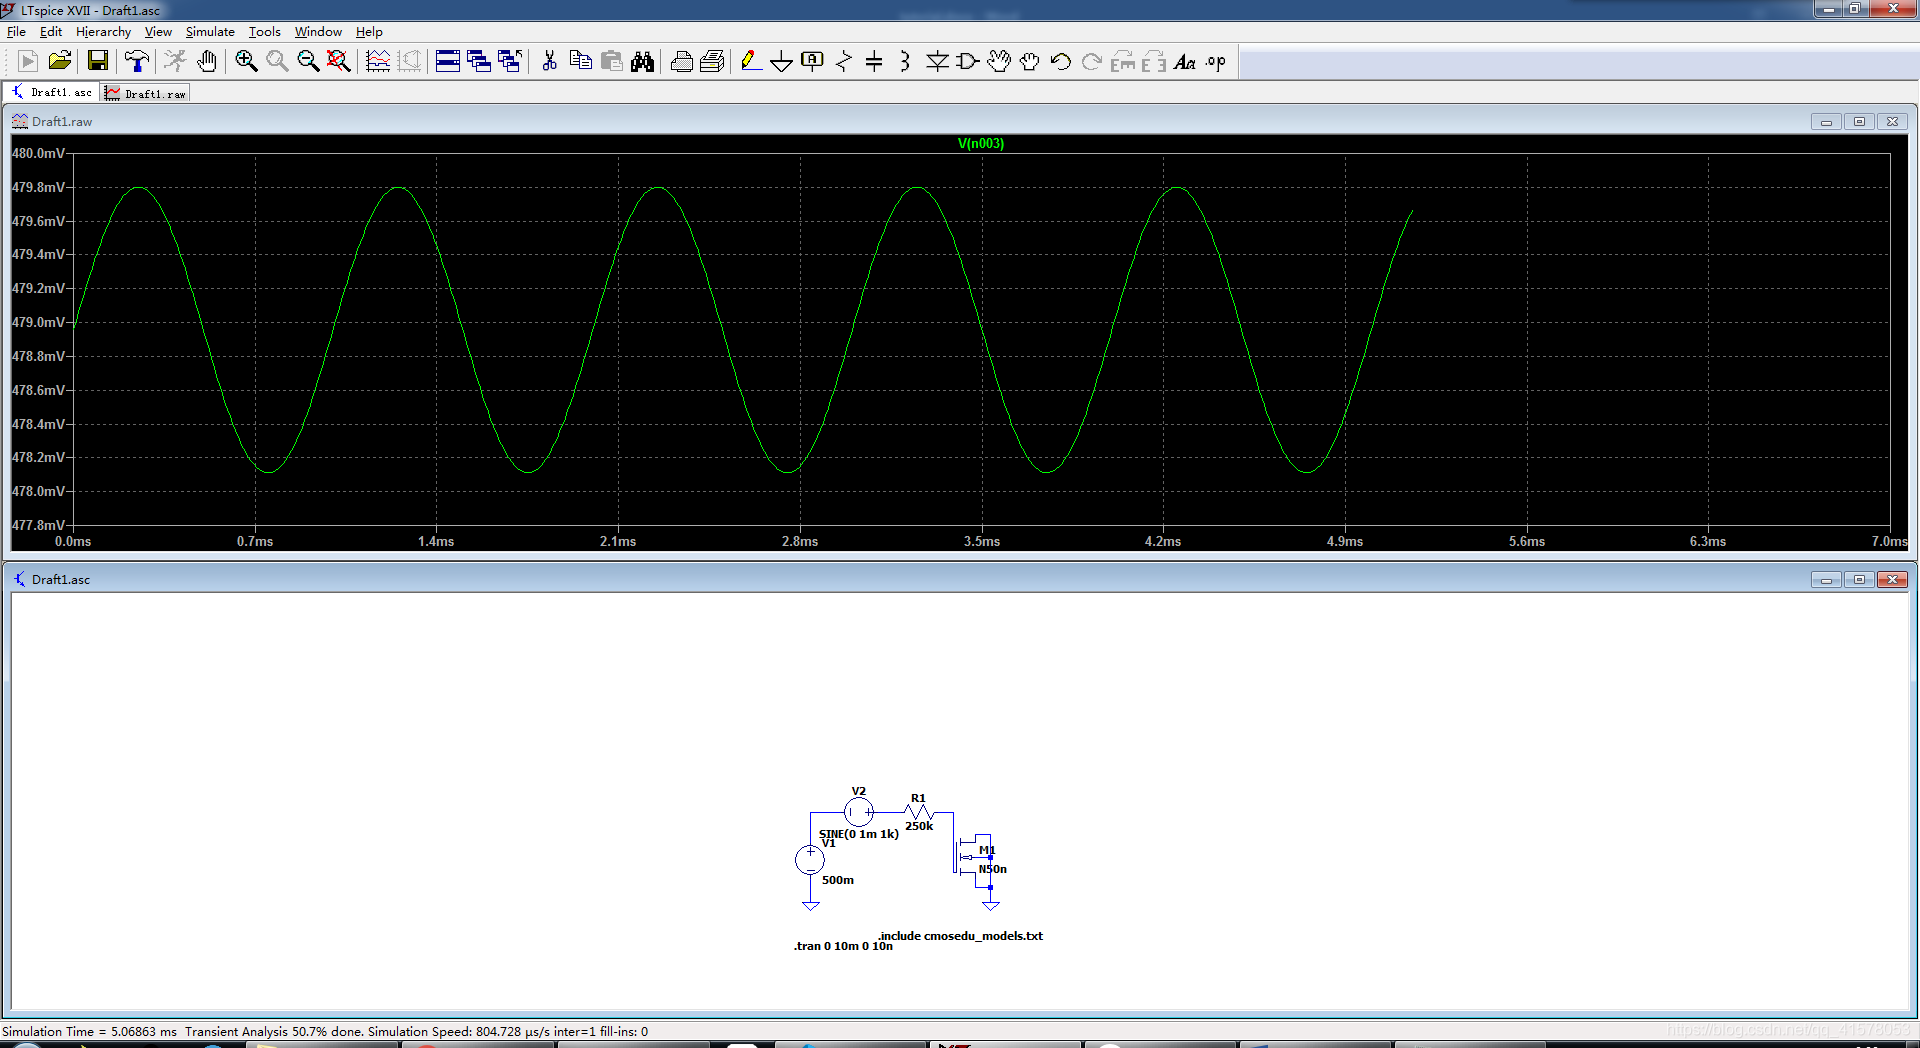Click the Pan magnifier icon
Viewport: 1920px width, 1048px height.
point(277,61)
